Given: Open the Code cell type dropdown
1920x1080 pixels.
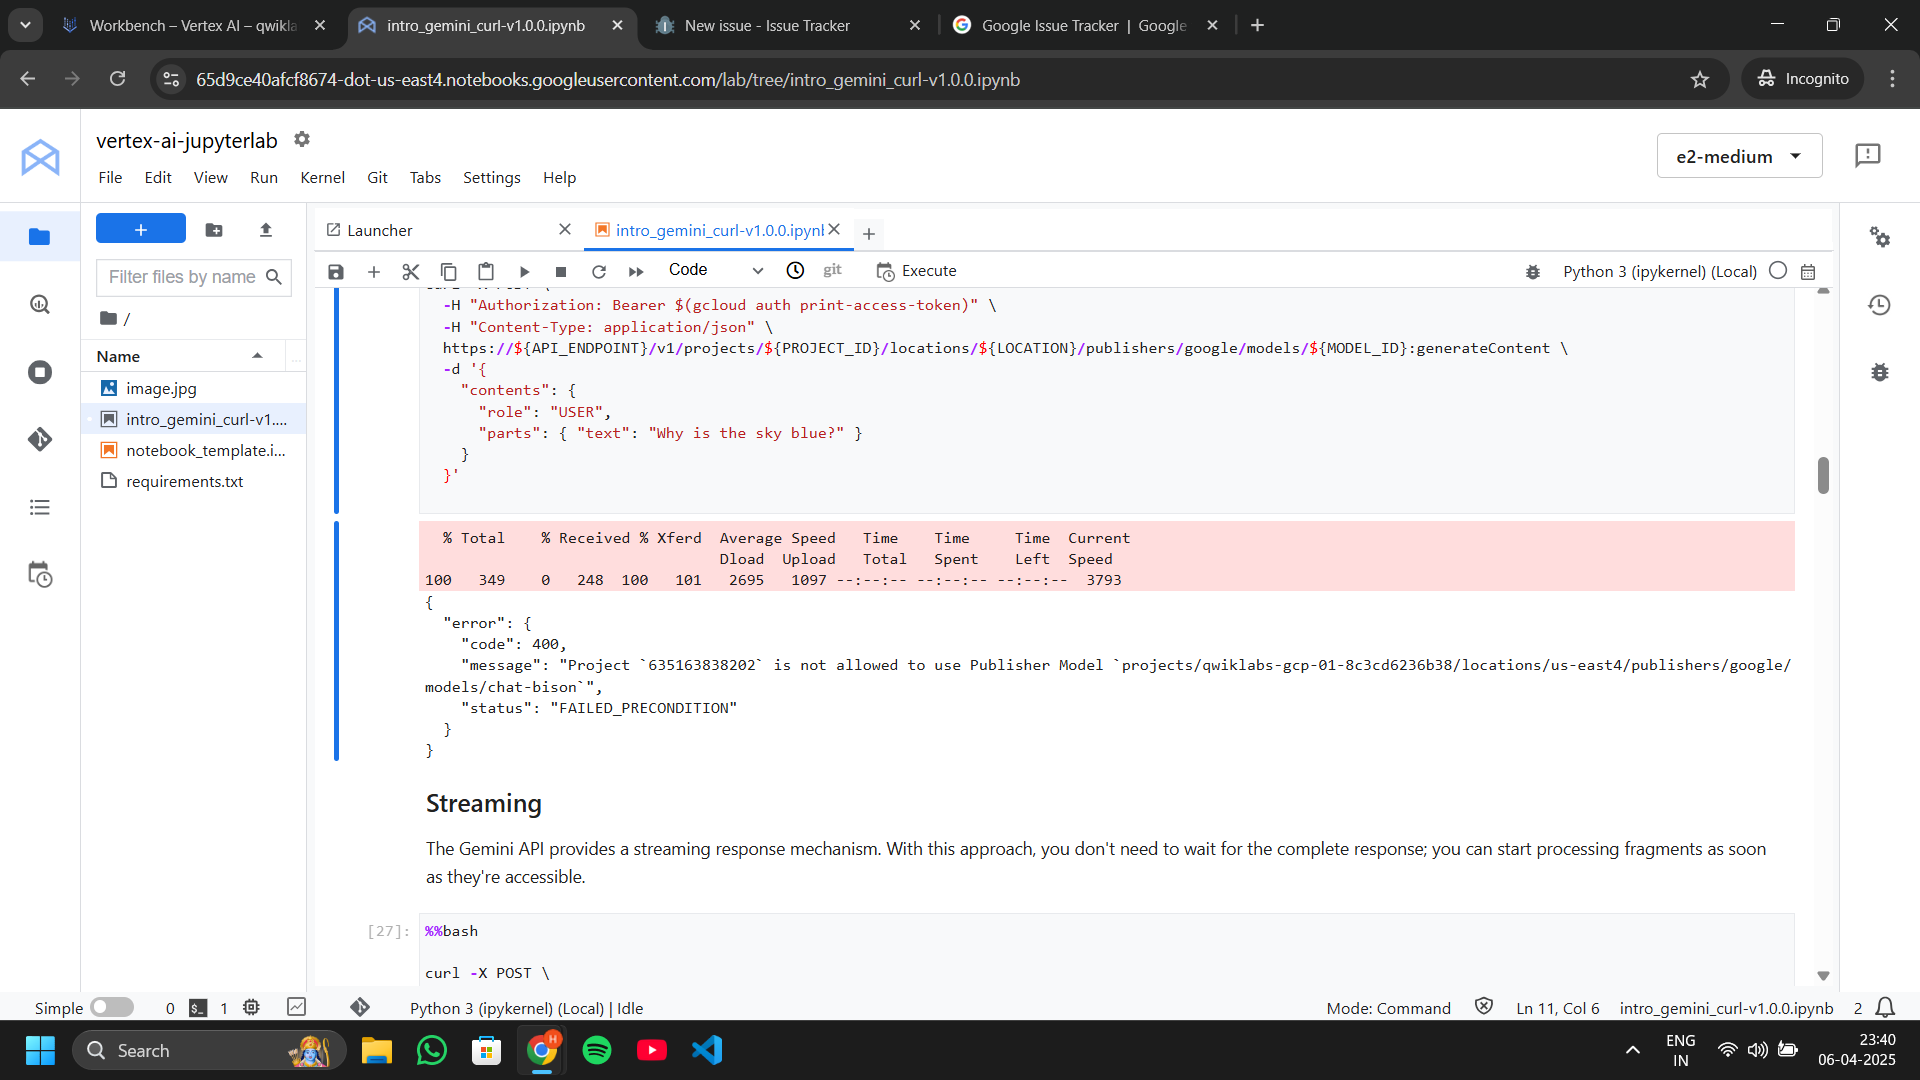Looking at the screenshot, I should pos(715,270).
